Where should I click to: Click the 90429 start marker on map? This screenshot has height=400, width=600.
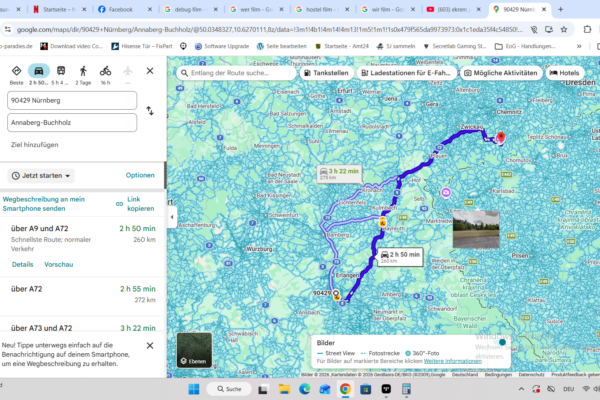pyautogui.click(x=336, y=294)
